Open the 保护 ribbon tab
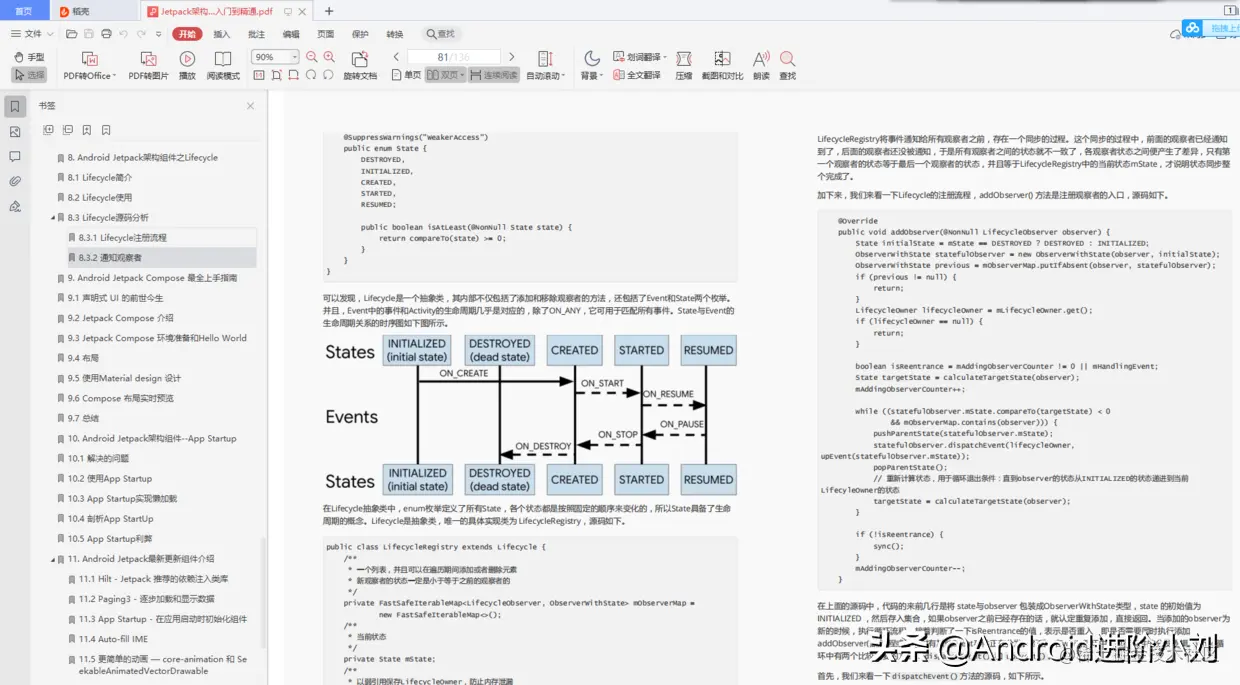The image size is (1240, 685). (x=360, y=33)
